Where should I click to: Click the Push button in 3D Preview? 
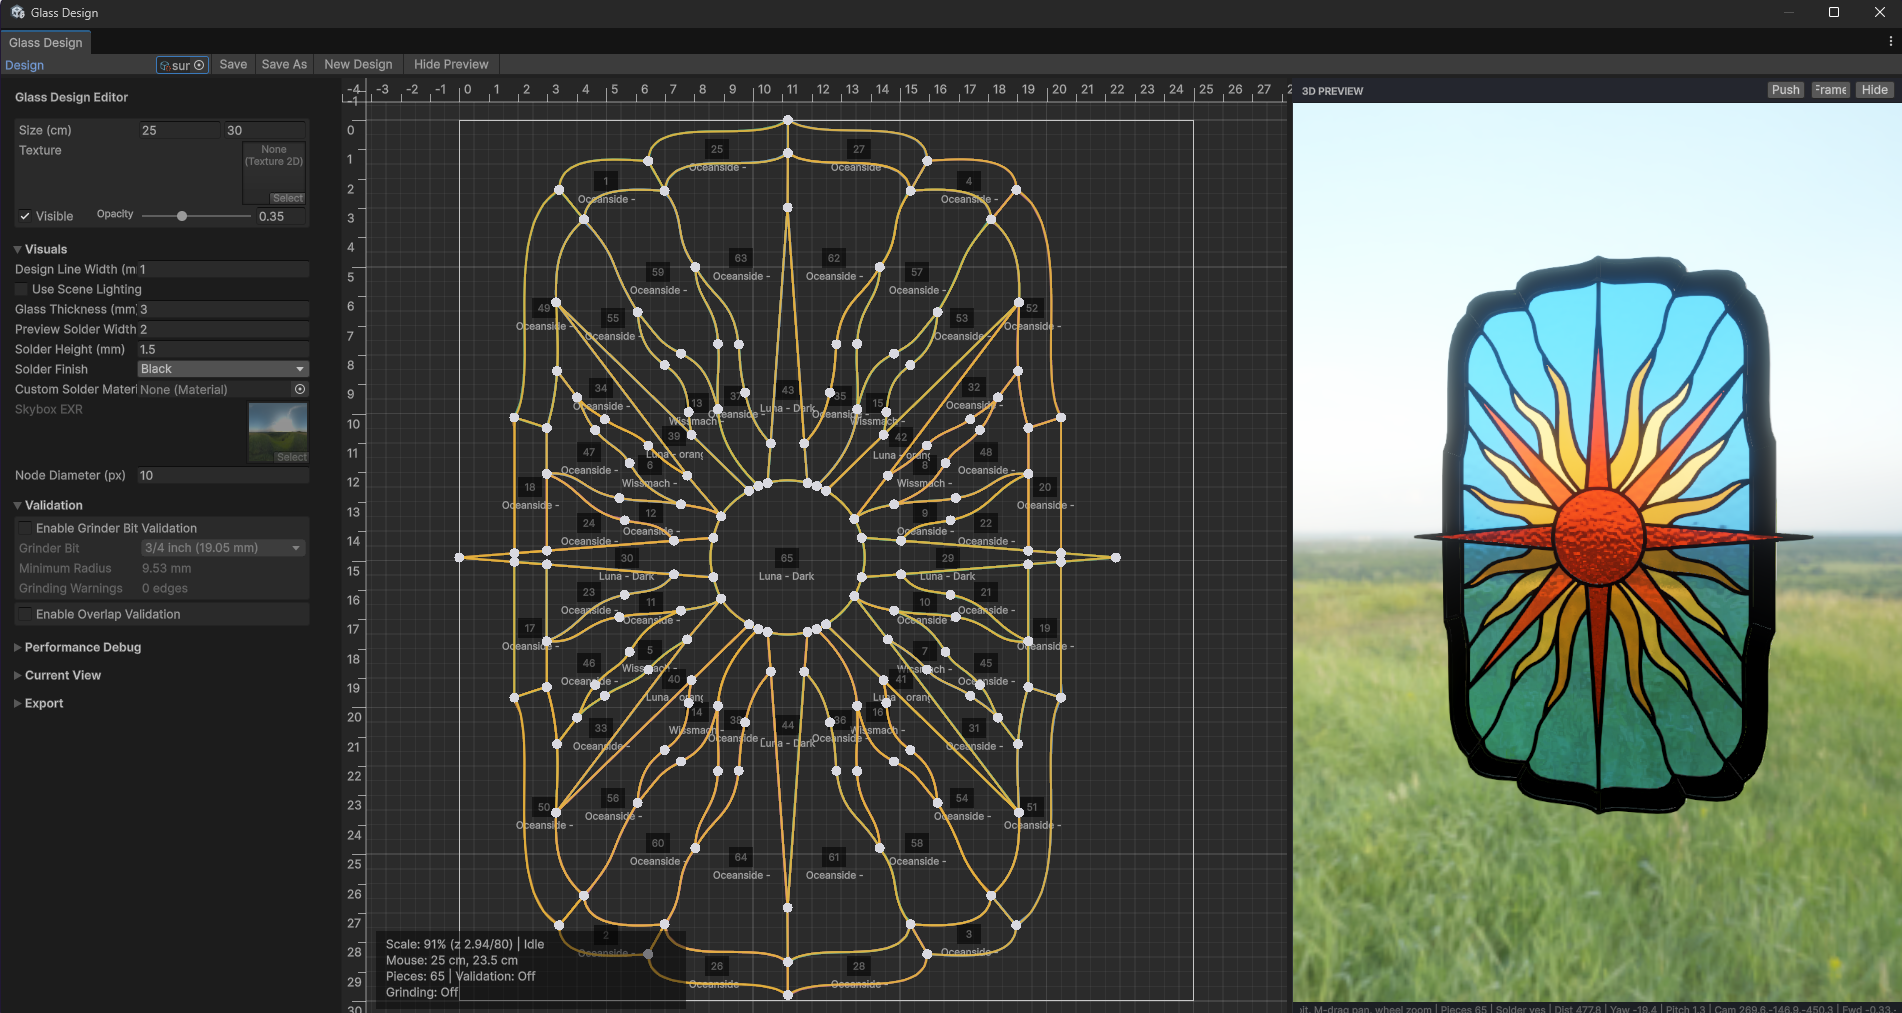pos(1785,90)
